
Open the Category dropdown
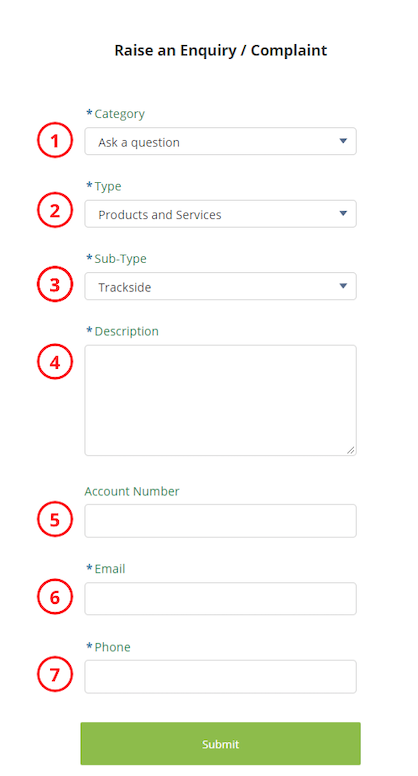point(220,142)
